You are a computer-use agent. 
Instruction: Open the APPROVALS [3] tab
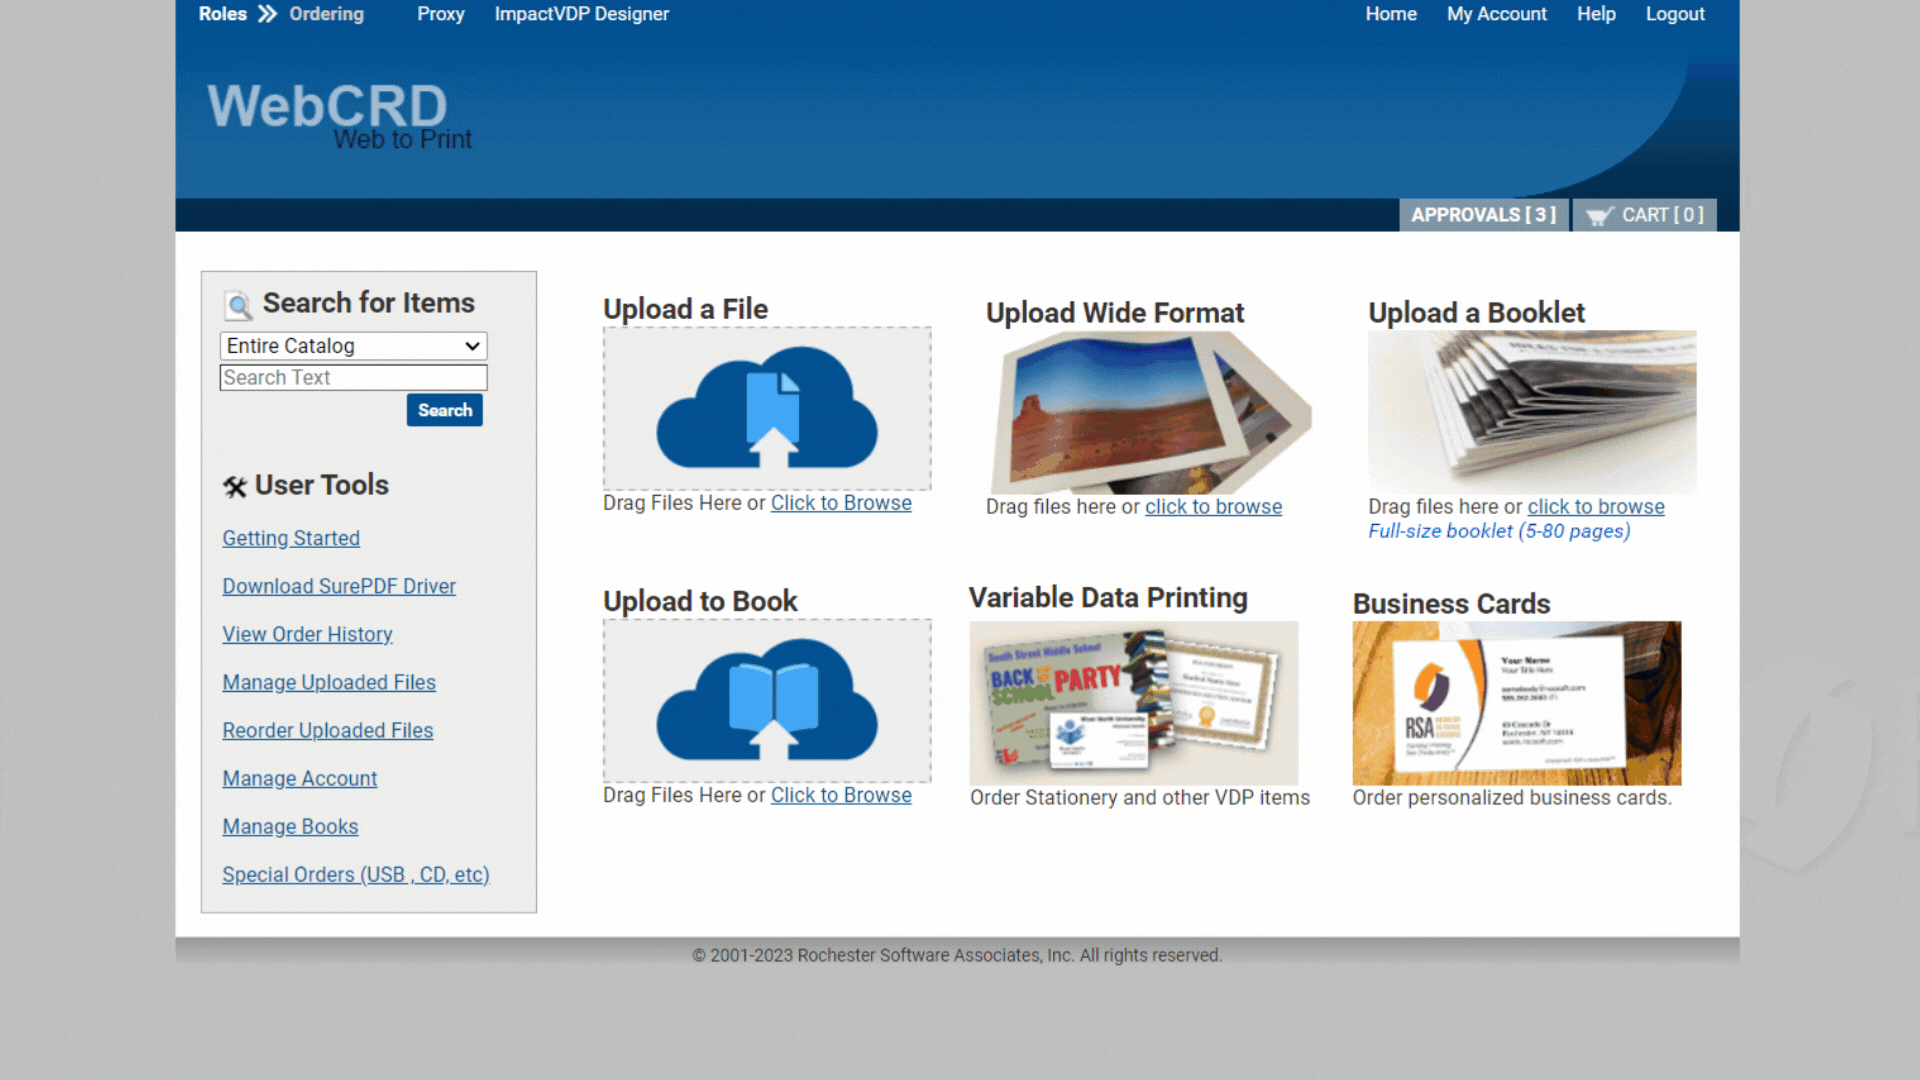click(x=1484, y=215)
